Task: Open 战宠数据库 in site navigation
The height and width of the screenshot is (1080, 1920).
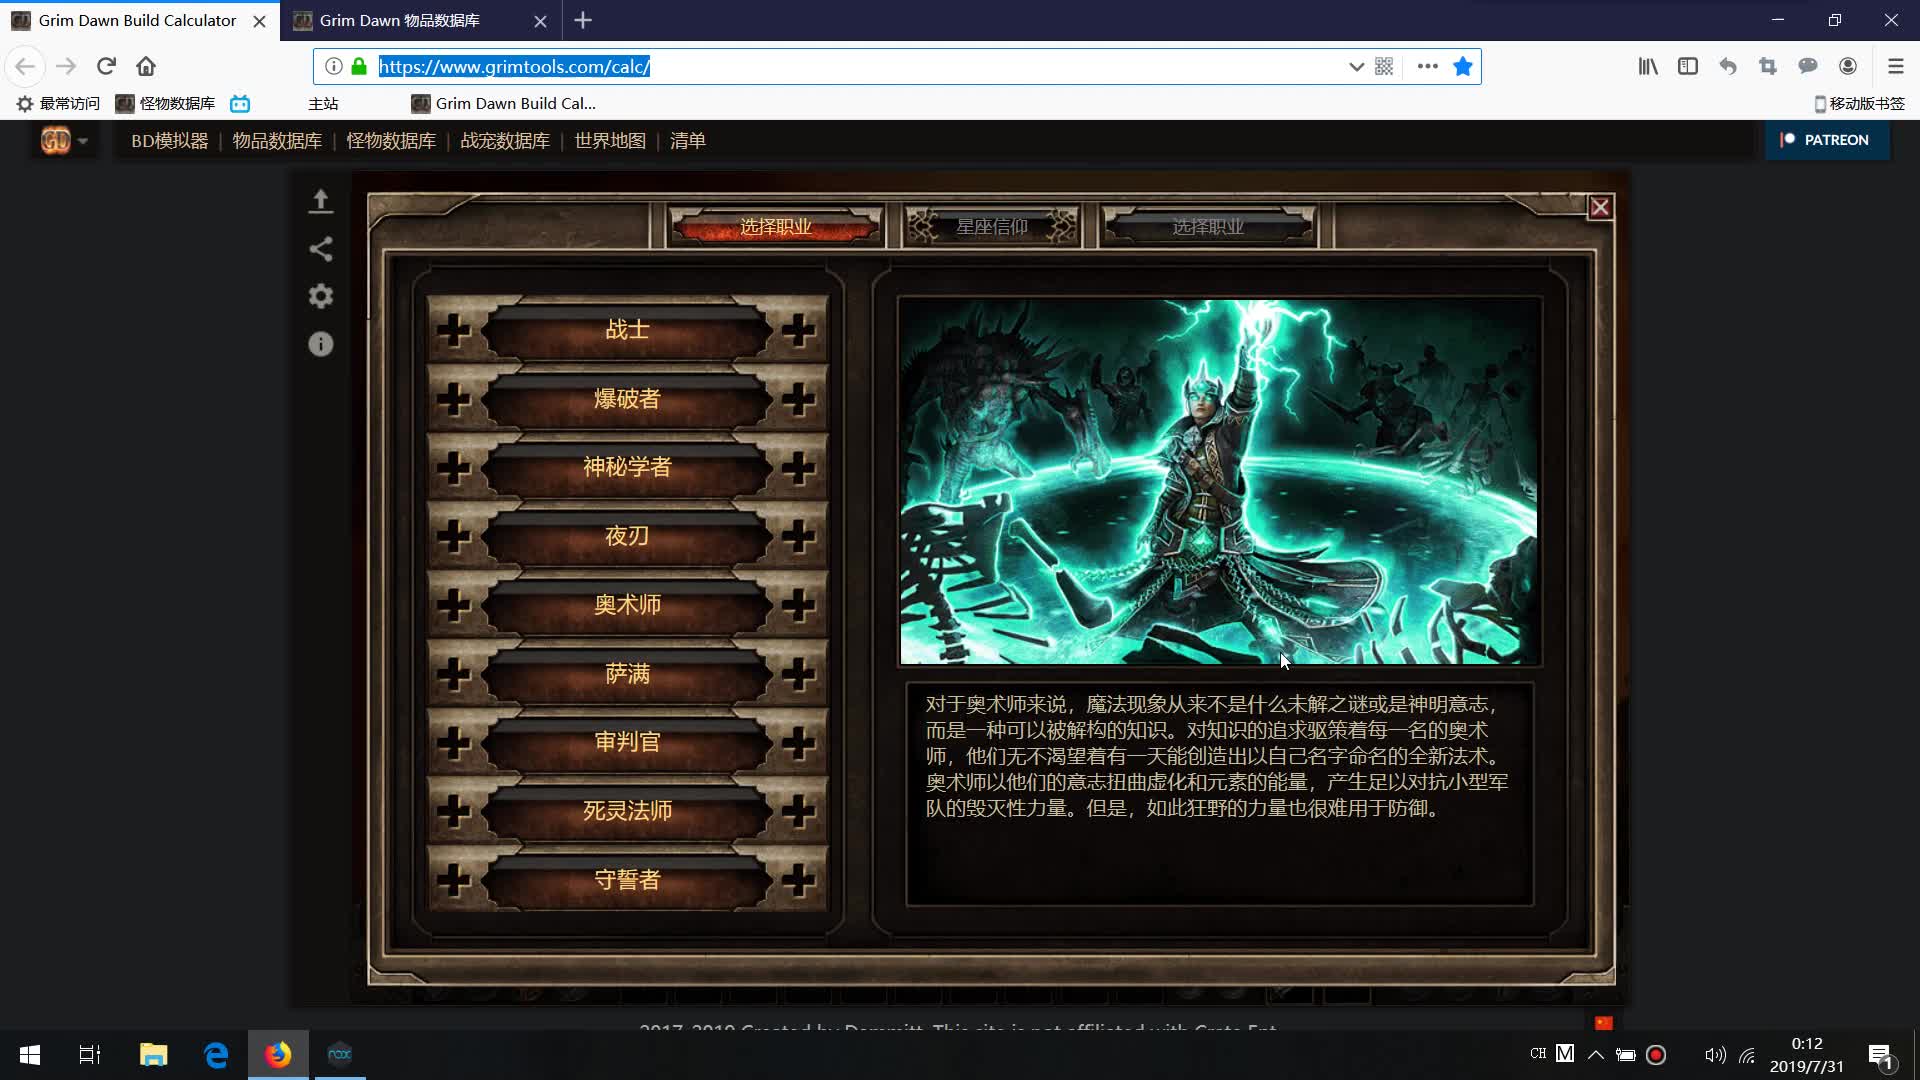Action: tap(505, 141)
